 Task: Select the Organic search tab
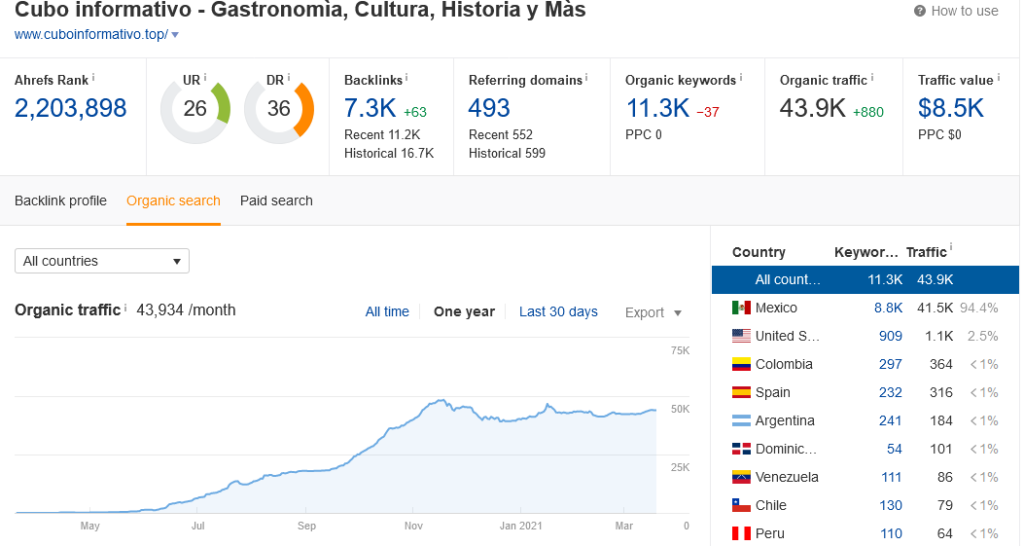173,201
